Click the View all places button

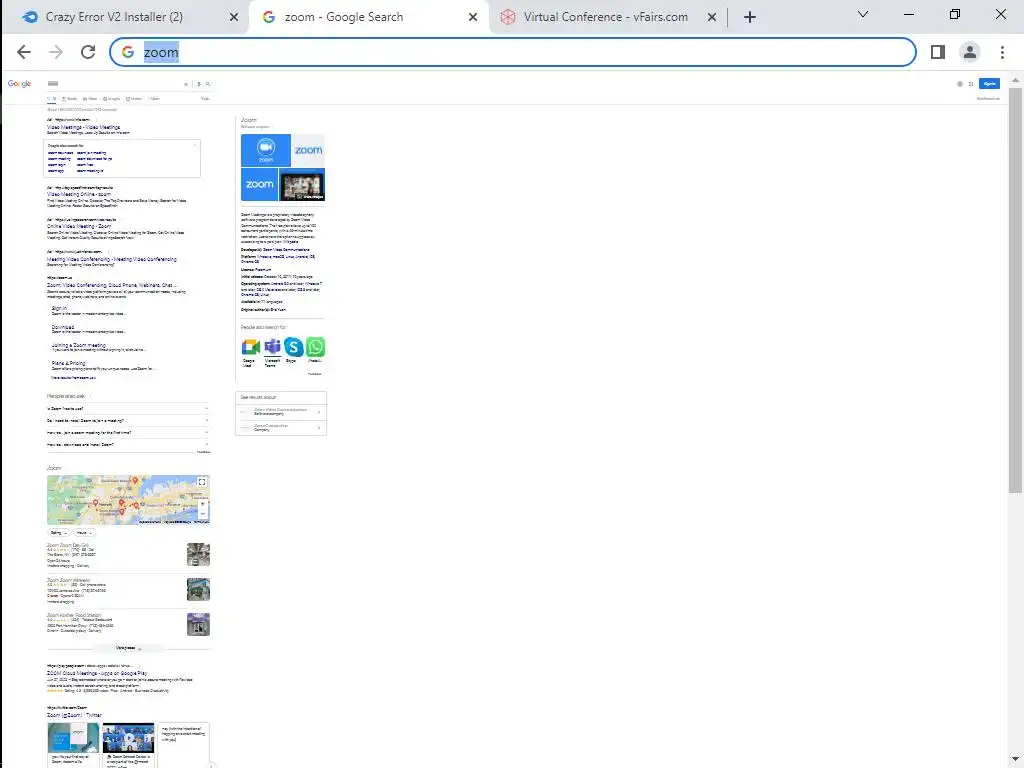click(128, 648)
